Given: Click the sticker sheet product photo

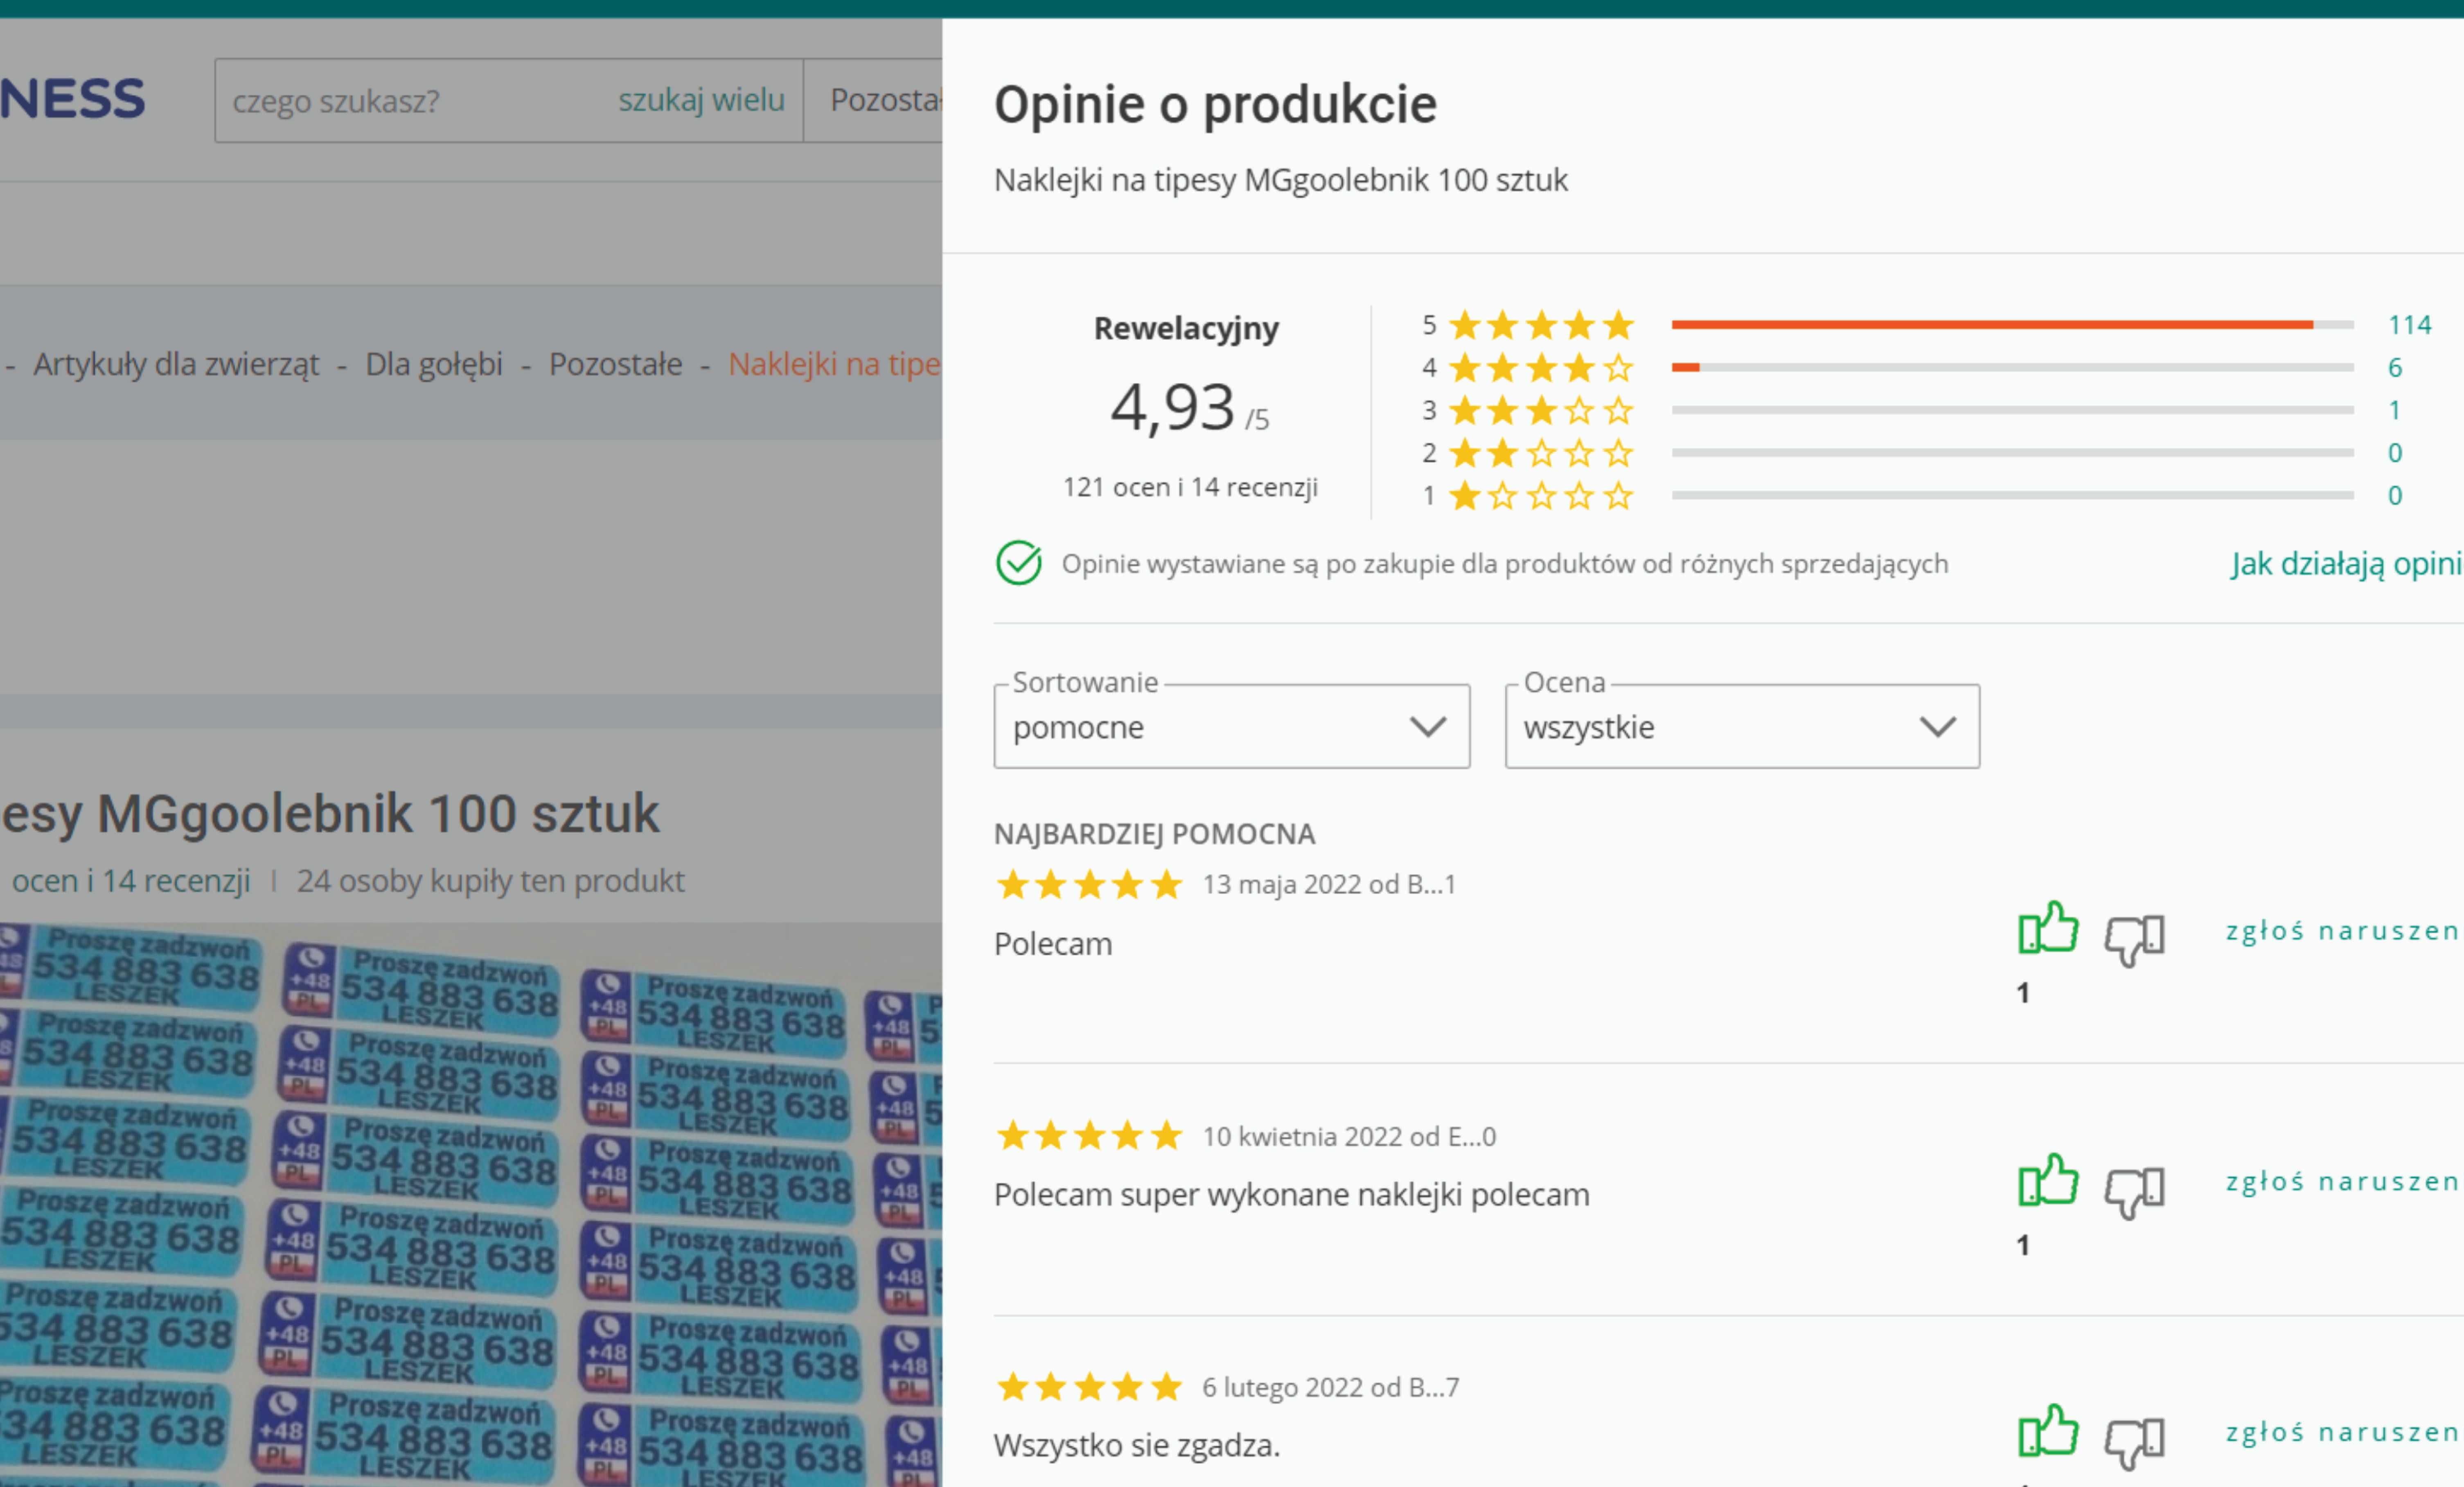Looking at the screenshot, I should pos(471,1204).
